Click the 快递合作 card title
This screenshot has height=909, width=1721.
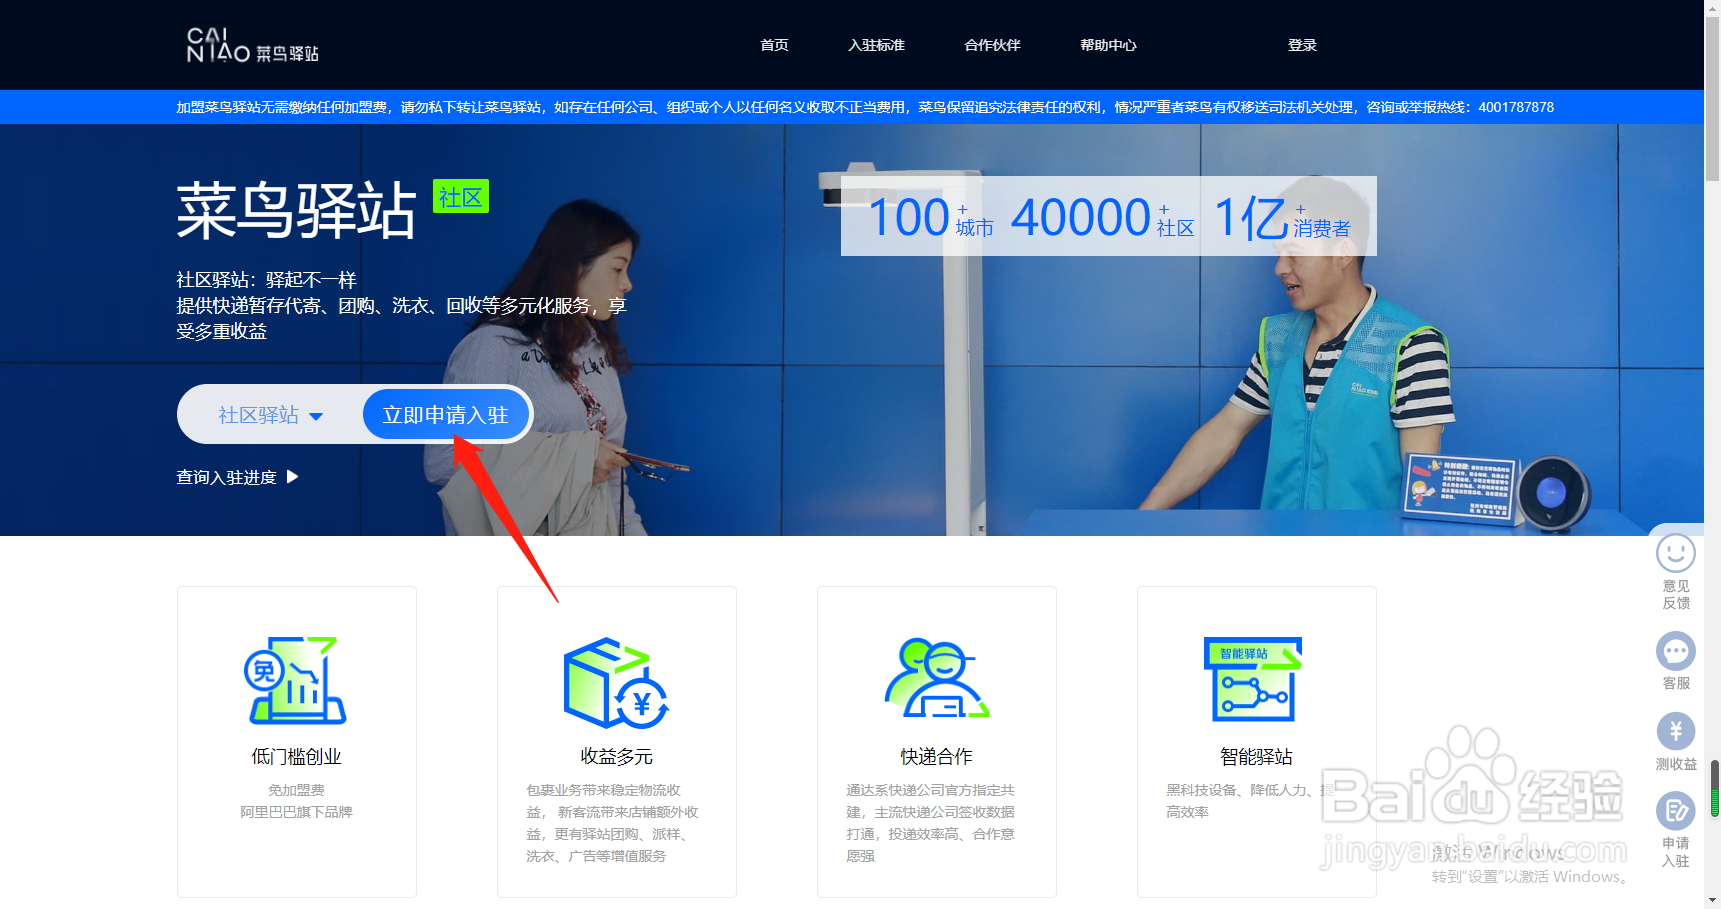(936, 757)
